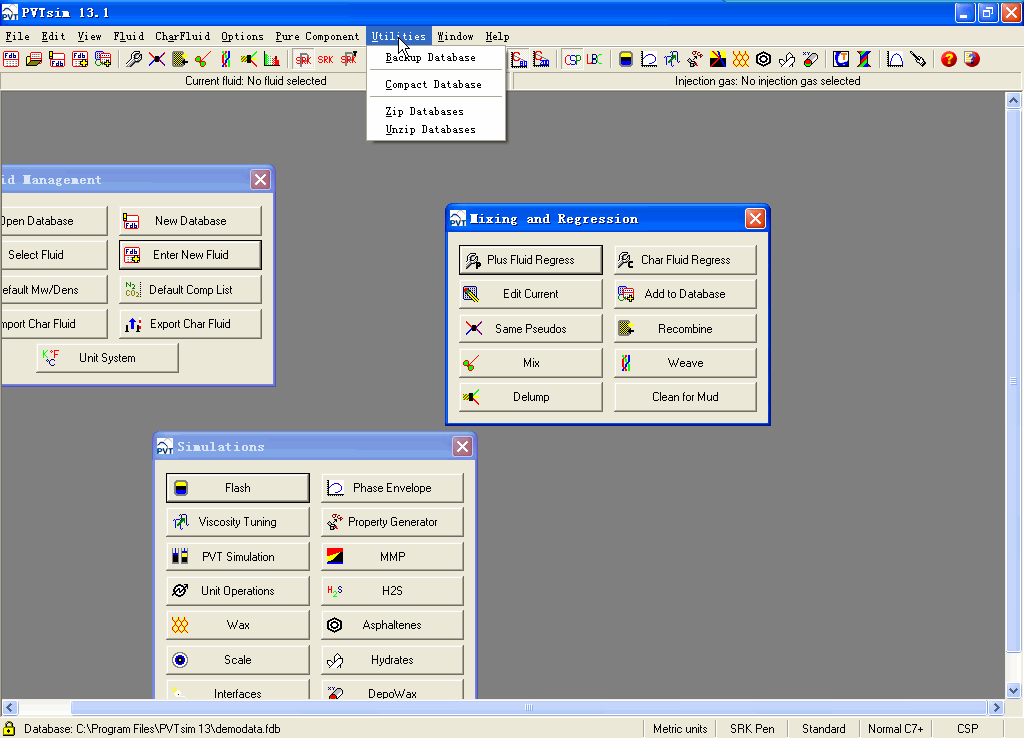Click the green and red bar chart toolbar icon
The image size is (1024, 738).
[272, 59]
